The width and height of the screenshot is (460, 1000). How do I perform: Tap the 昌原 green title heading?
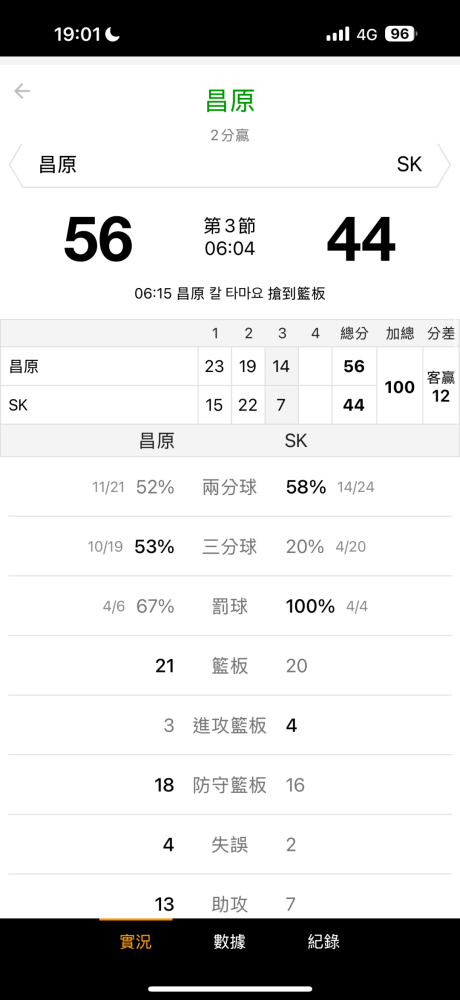230,101
